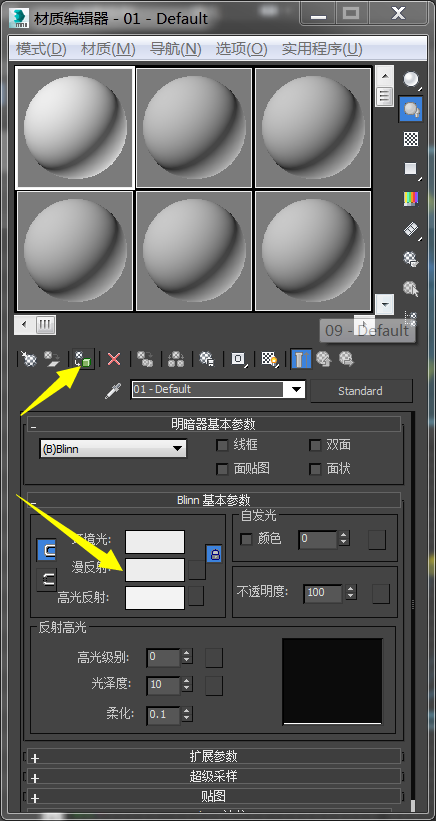The image size is (436, 821).
Task: Click the Go Forward to Sibling icon
Action: tap(346, 359)
